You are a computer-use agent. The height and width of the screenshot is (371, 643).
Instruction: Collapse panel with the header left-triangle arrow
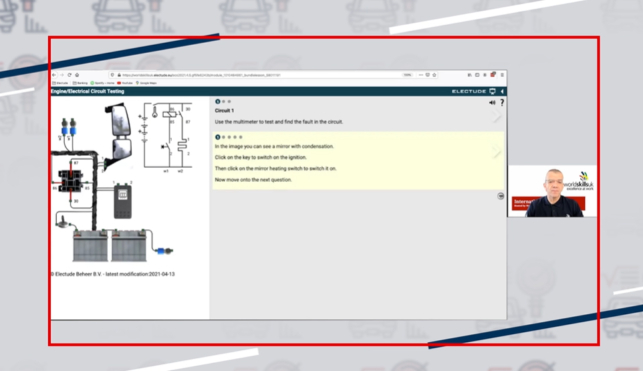[x=502, y=91]
